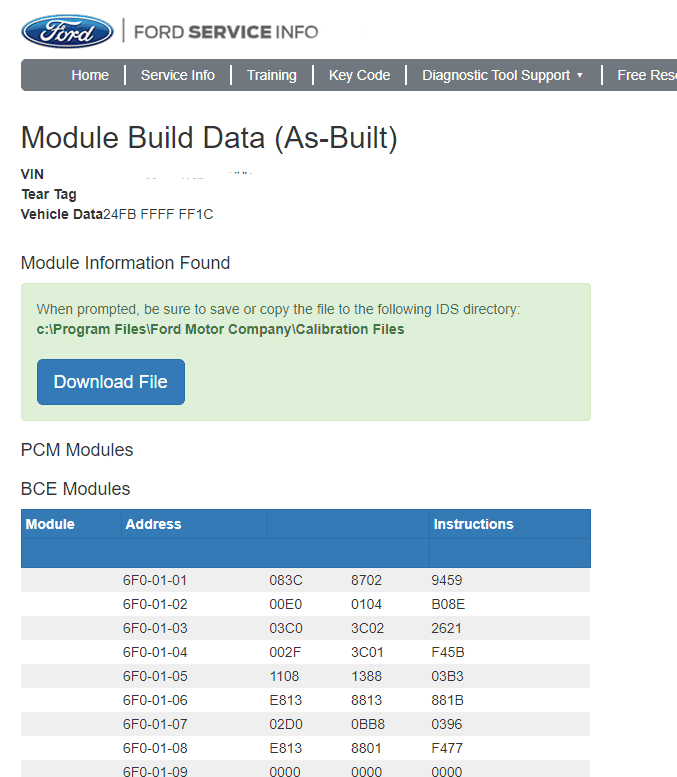This screenshot has width=677, height=777.
Task: Click value 9459 in first row
Action: click(x=447, y=580)
